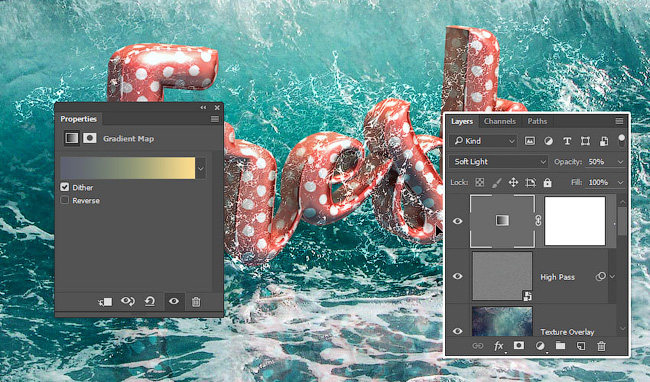Open the Properties panel menu
This screenshot has width=650, height=382.
[215, 119]
